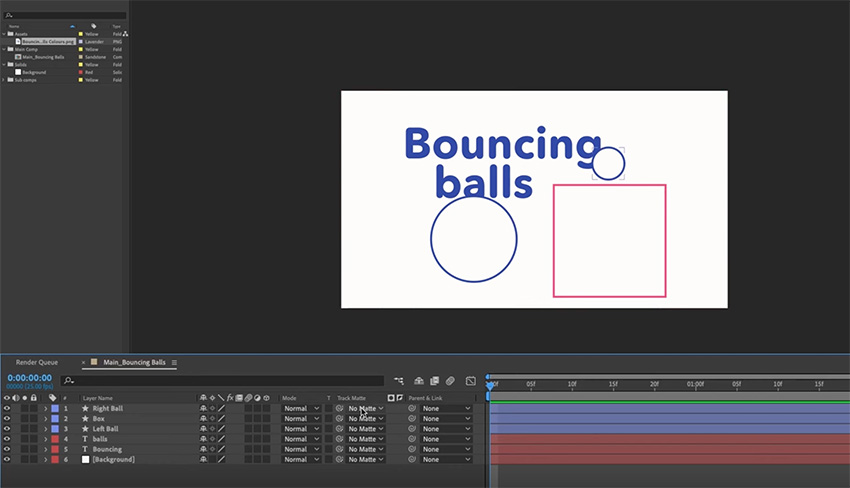
Task: Hide the [Background] layer eye
Action: (x=6, y=459)
